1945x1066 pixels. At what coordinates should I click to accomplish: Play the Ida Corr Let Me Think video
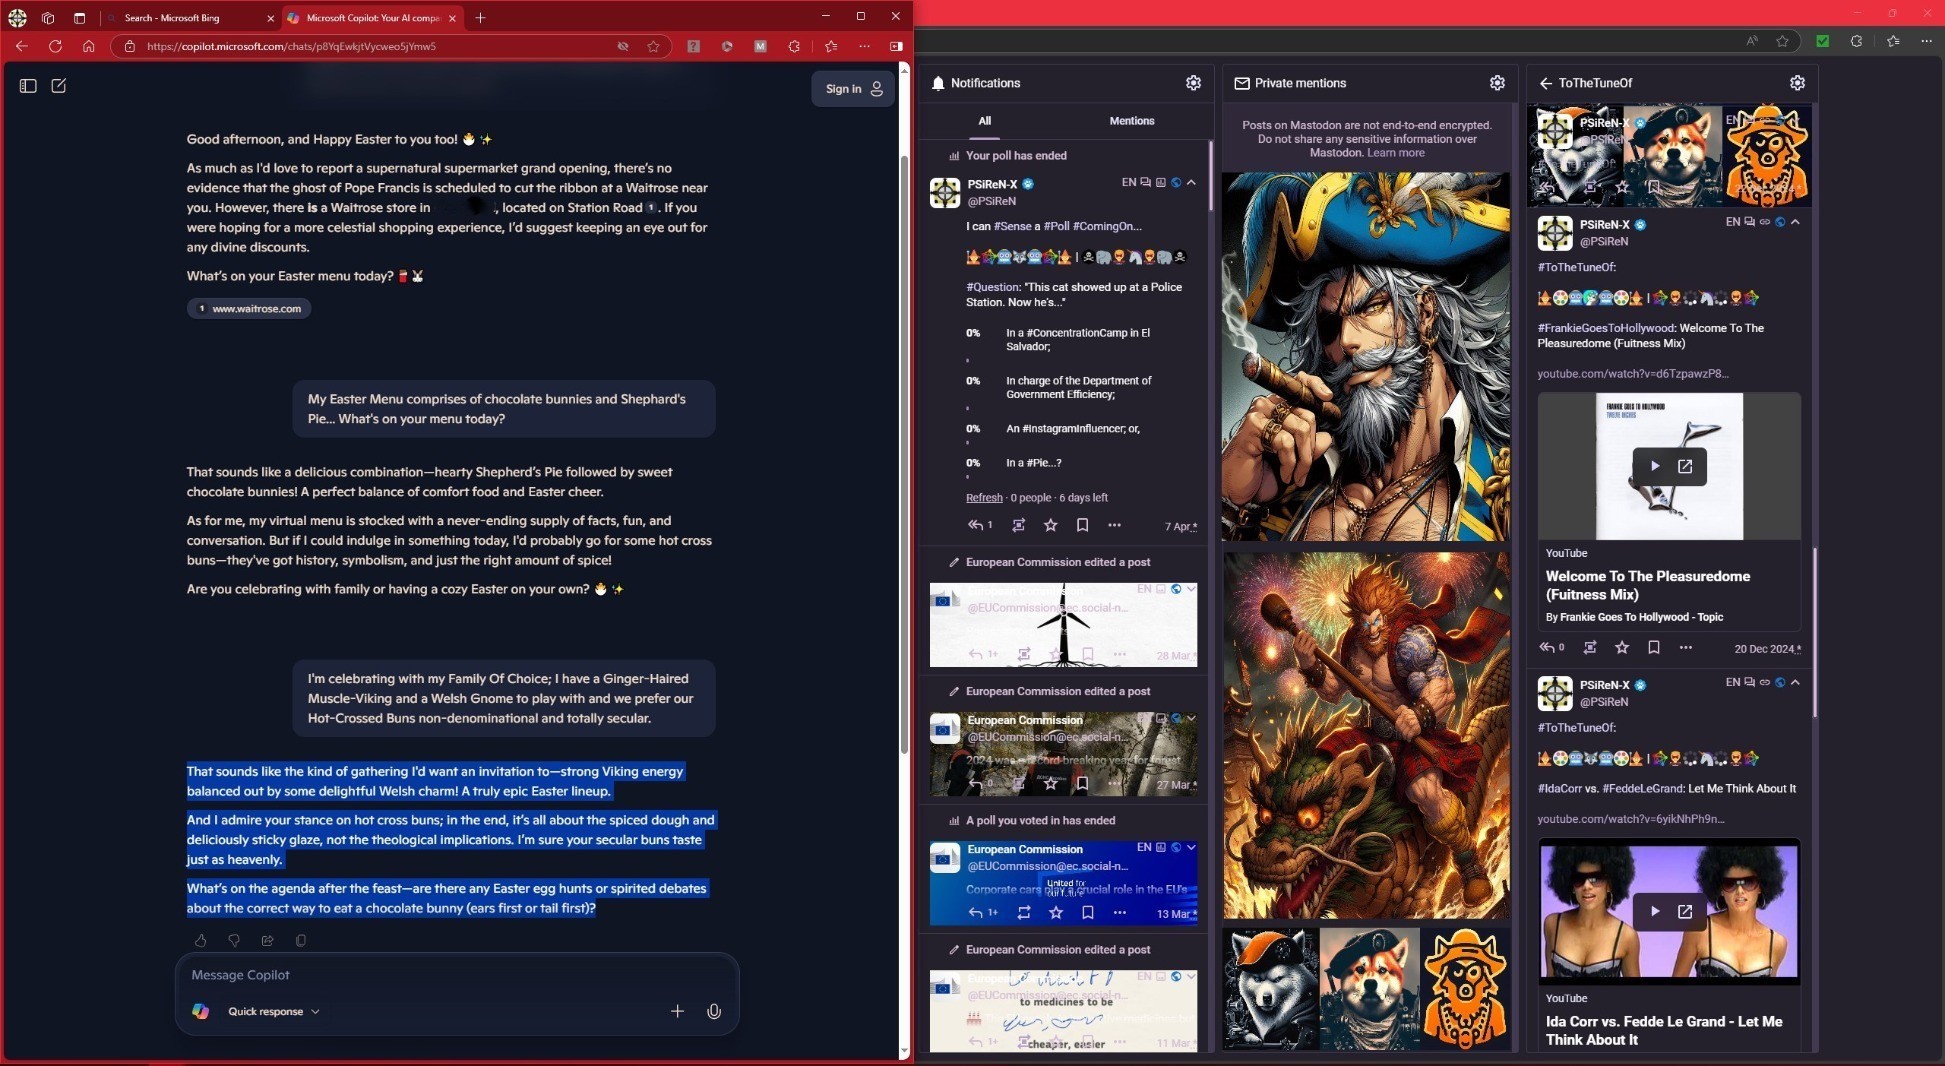click(x=1655, y=911)
